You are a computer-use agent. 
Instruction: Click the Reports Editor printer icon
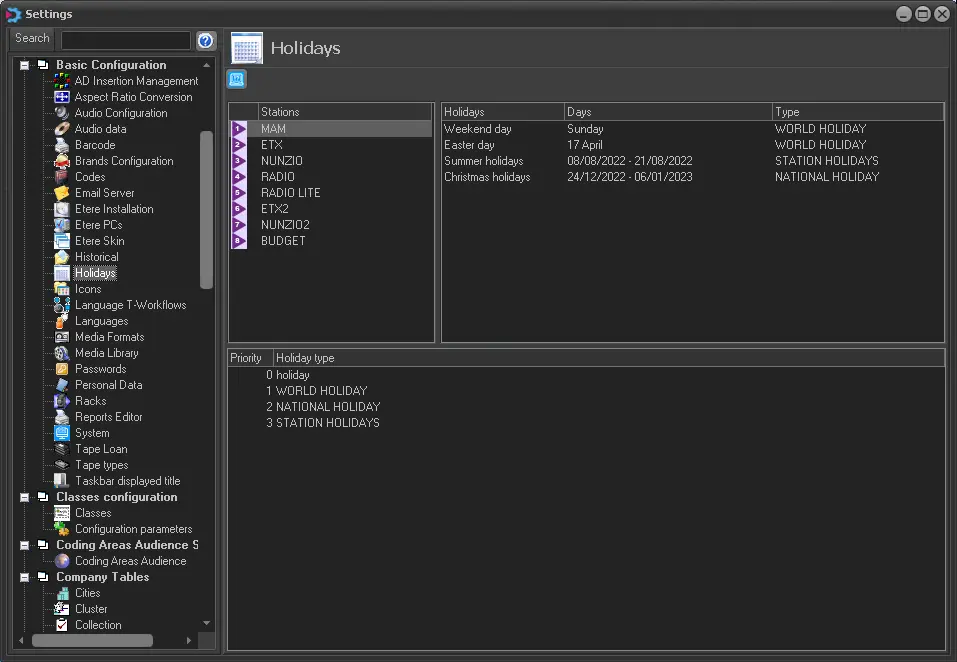coord(62,417)
